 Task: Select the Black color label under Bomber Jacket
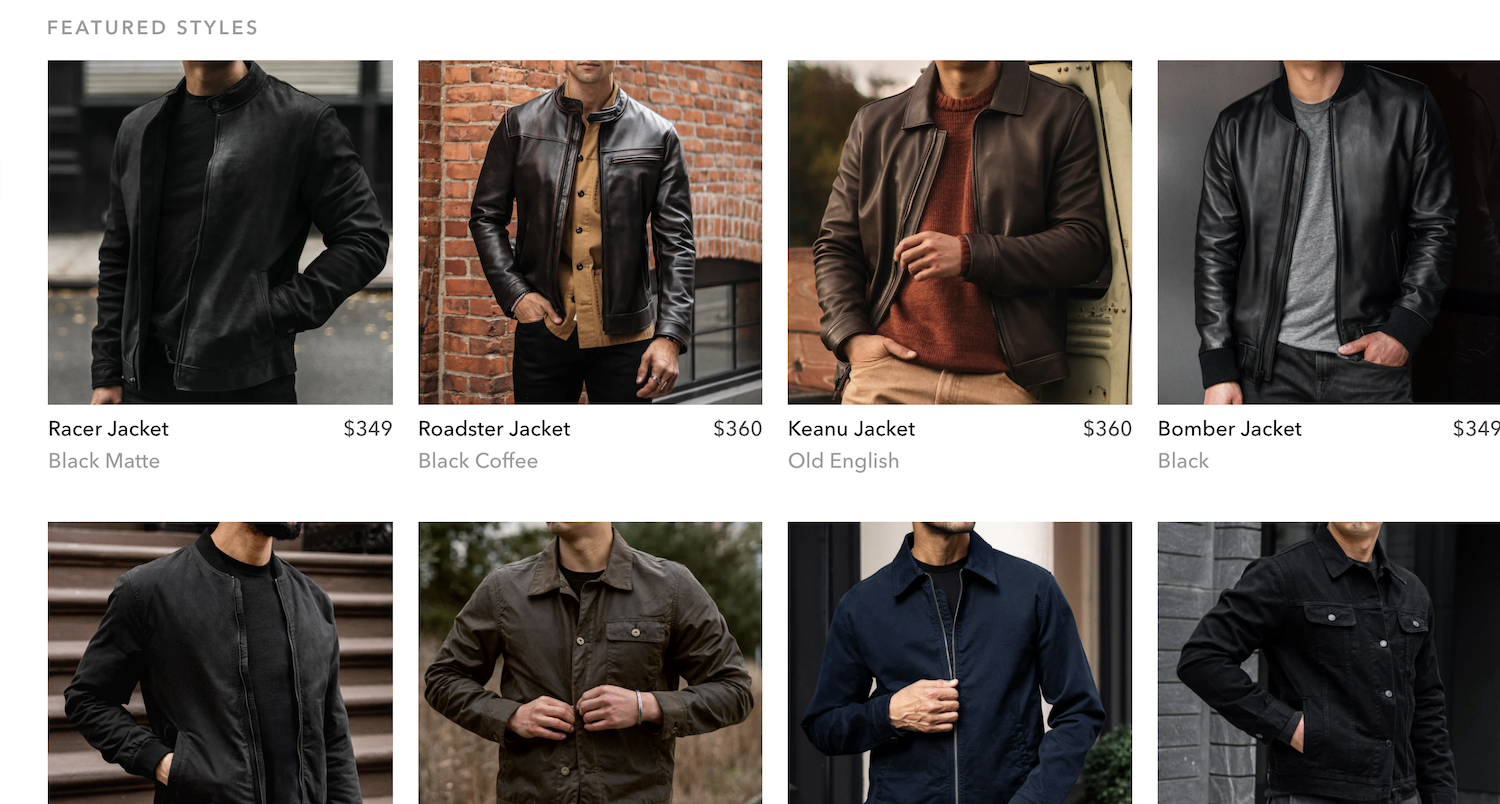(x=1183, y=461)
